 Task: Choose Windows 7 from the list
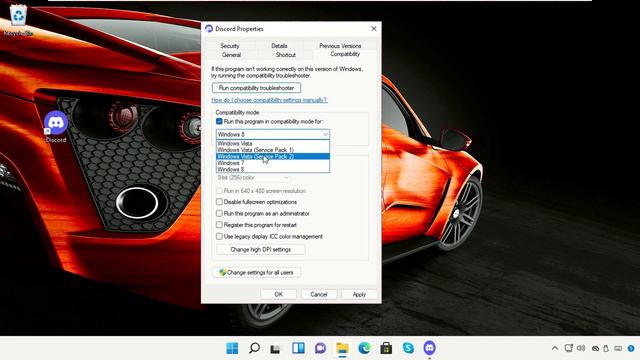pyautogui.click(x=273, y=163)
